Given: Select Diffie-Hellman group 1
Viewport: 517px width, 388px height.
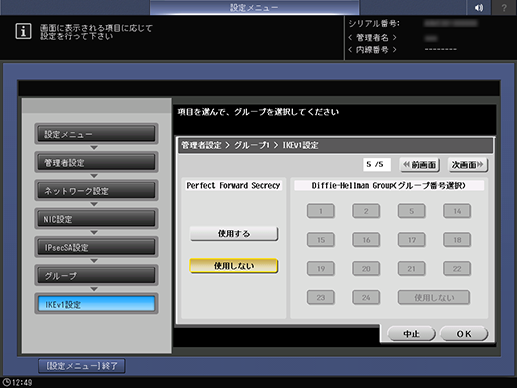Looking at the screenshot, I should 321,211.
